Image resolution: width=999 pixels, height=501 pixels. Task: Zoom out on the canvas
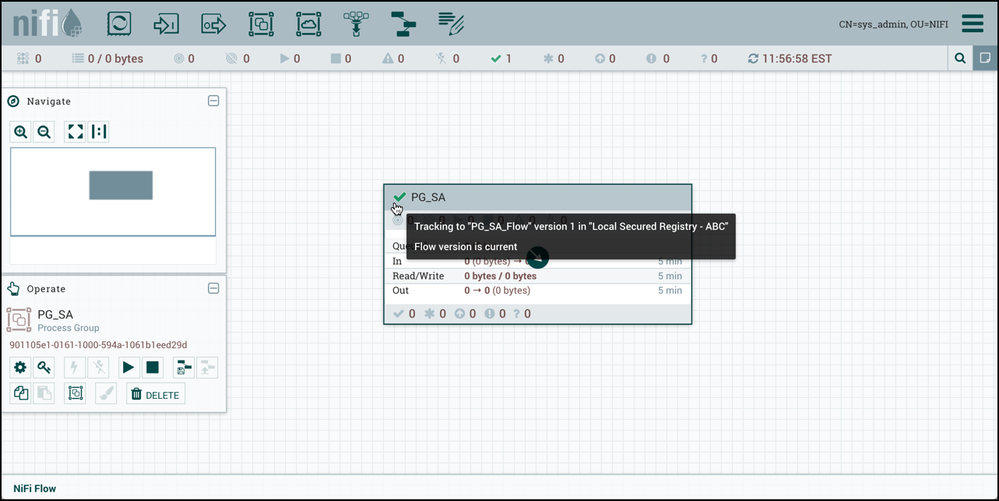click(44, 132)
